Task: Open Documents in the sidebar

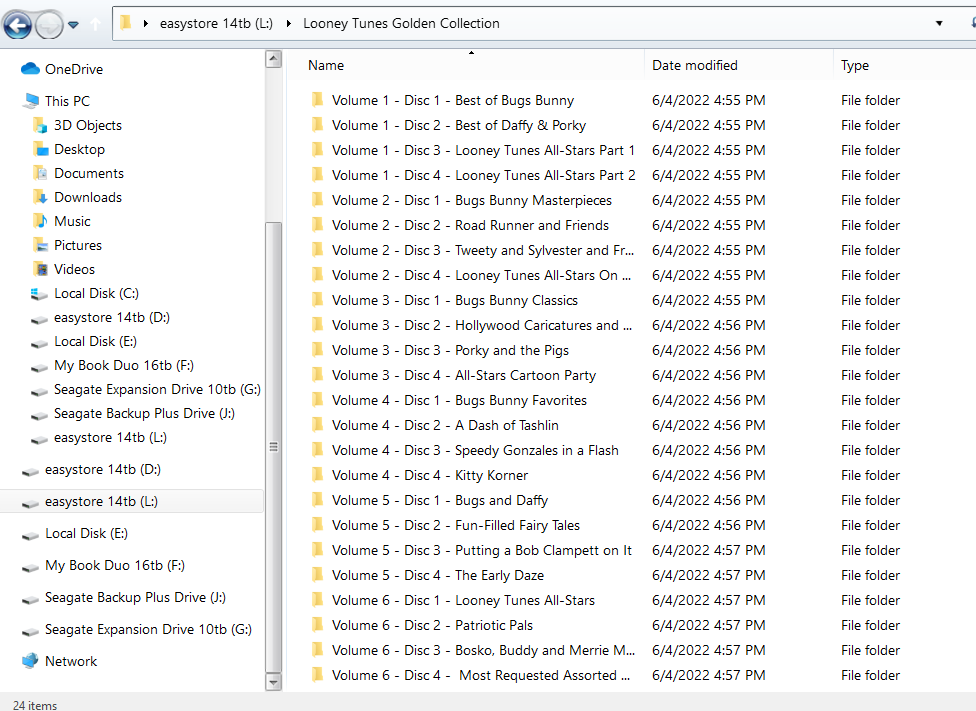Action: coord(89,173)
